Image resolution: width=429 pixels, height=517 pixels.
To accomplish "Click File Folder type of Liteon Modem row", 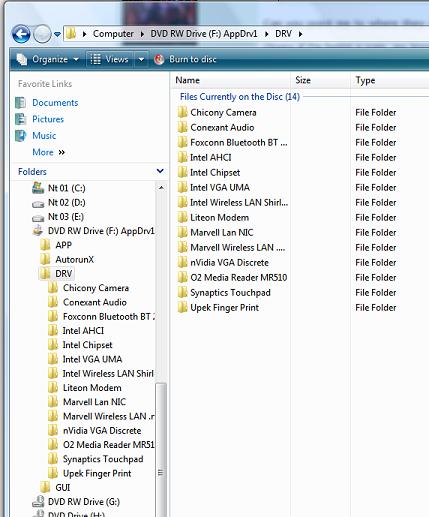I will [376, 217].
